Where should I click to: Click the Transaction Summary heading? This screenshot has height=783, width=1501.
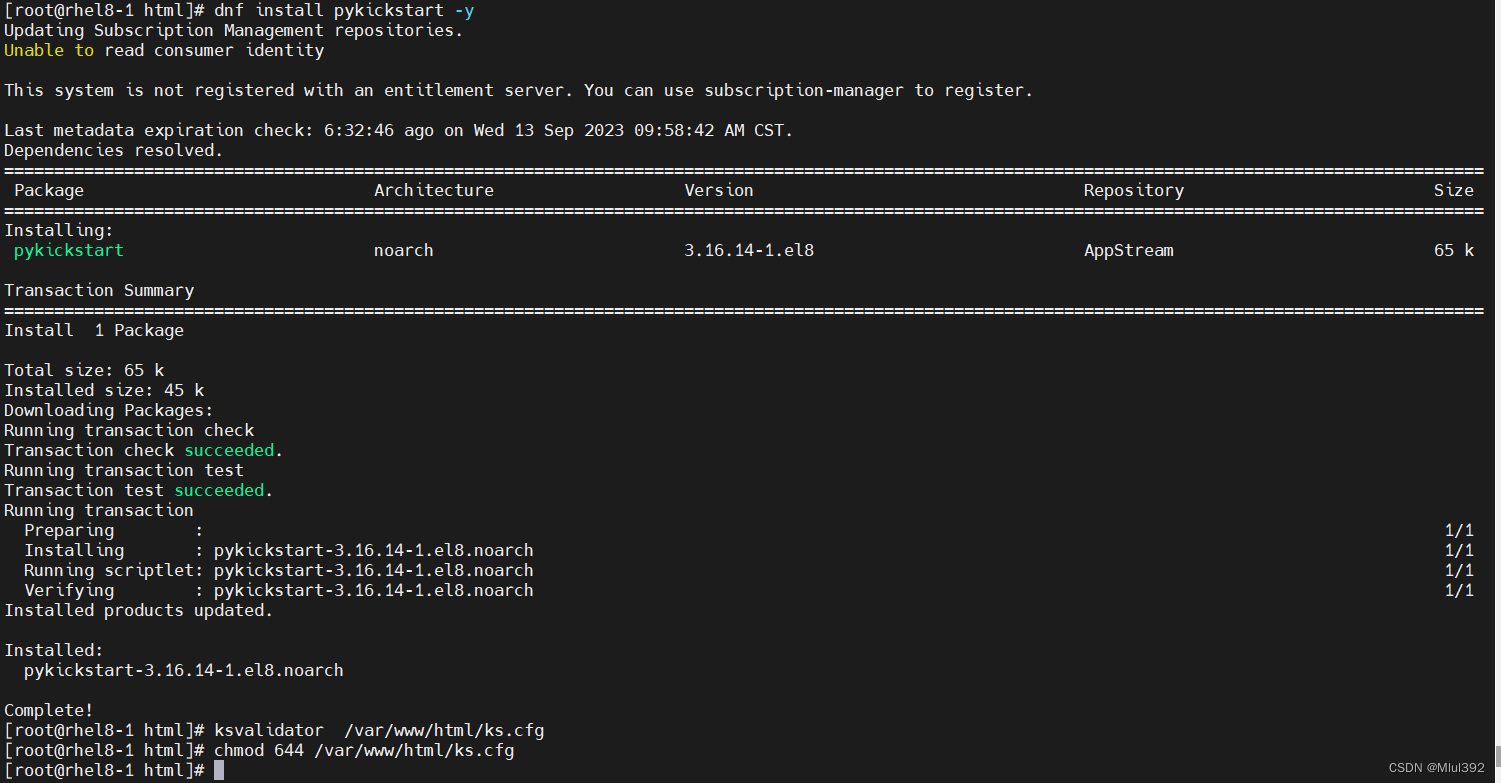[99, 290]
